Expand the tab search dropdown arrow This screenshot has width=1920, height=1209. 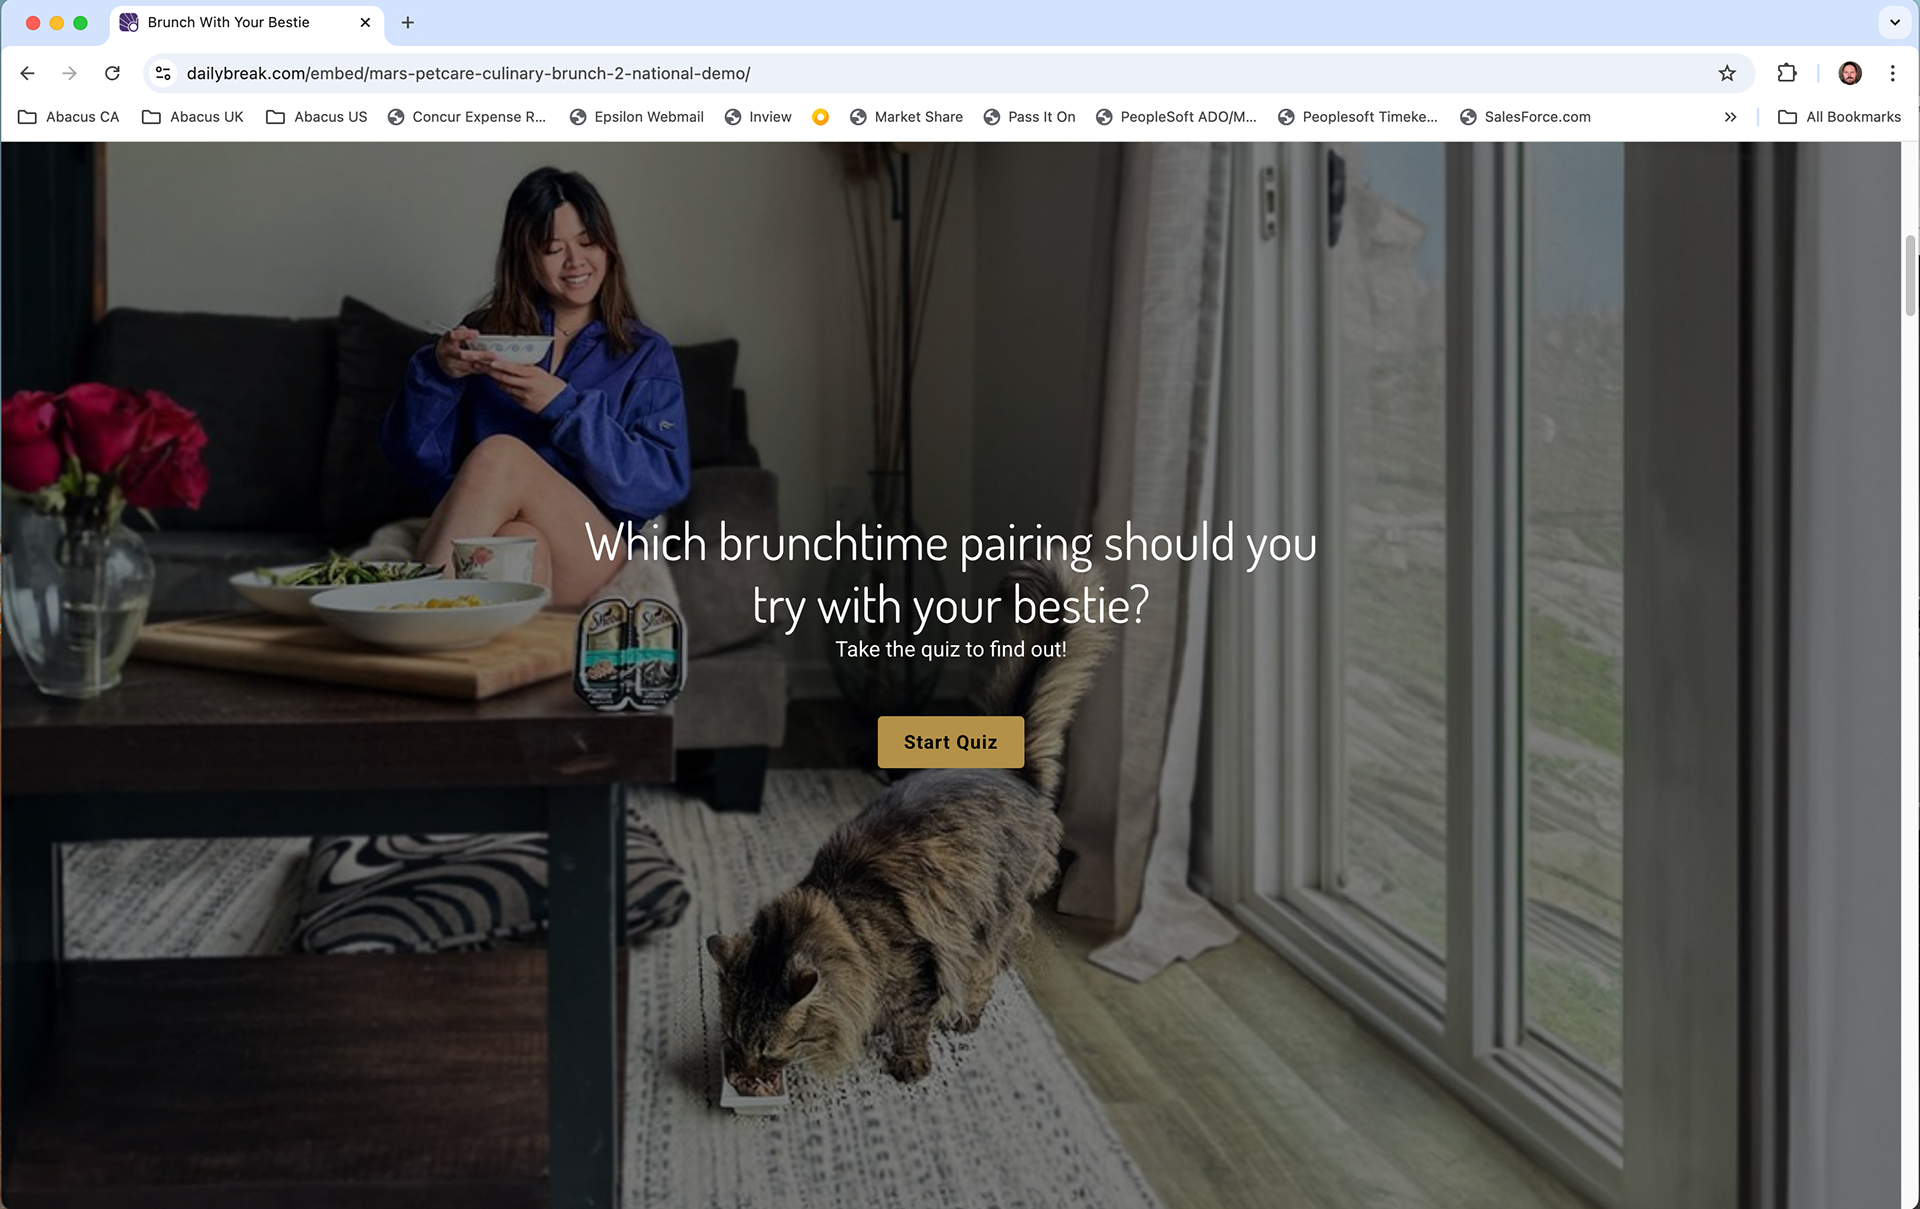point(1894,22)
